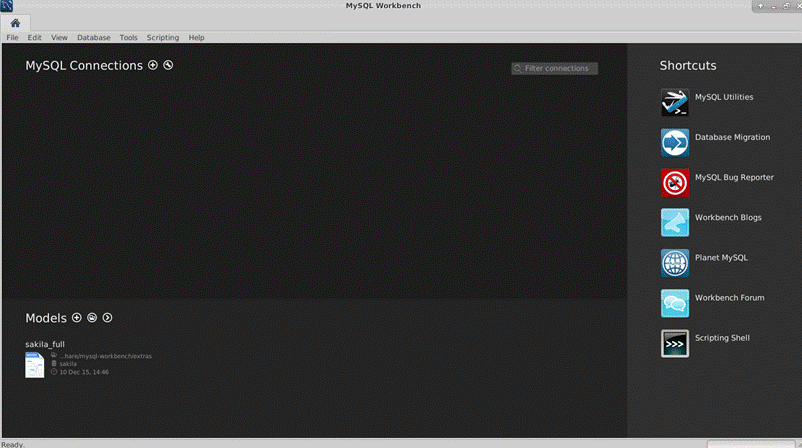Click the Scripting Shell label

pyautogui.click(x=722, y=338)
